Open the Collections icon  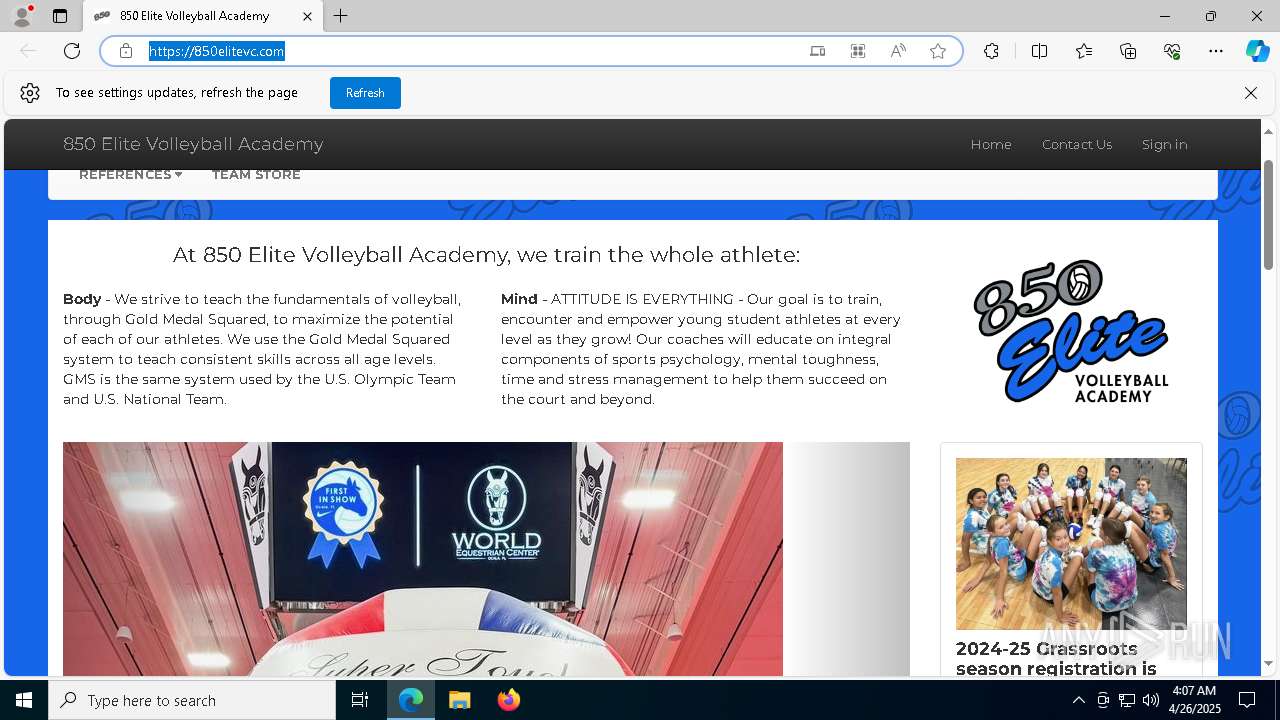[1128, 51]
